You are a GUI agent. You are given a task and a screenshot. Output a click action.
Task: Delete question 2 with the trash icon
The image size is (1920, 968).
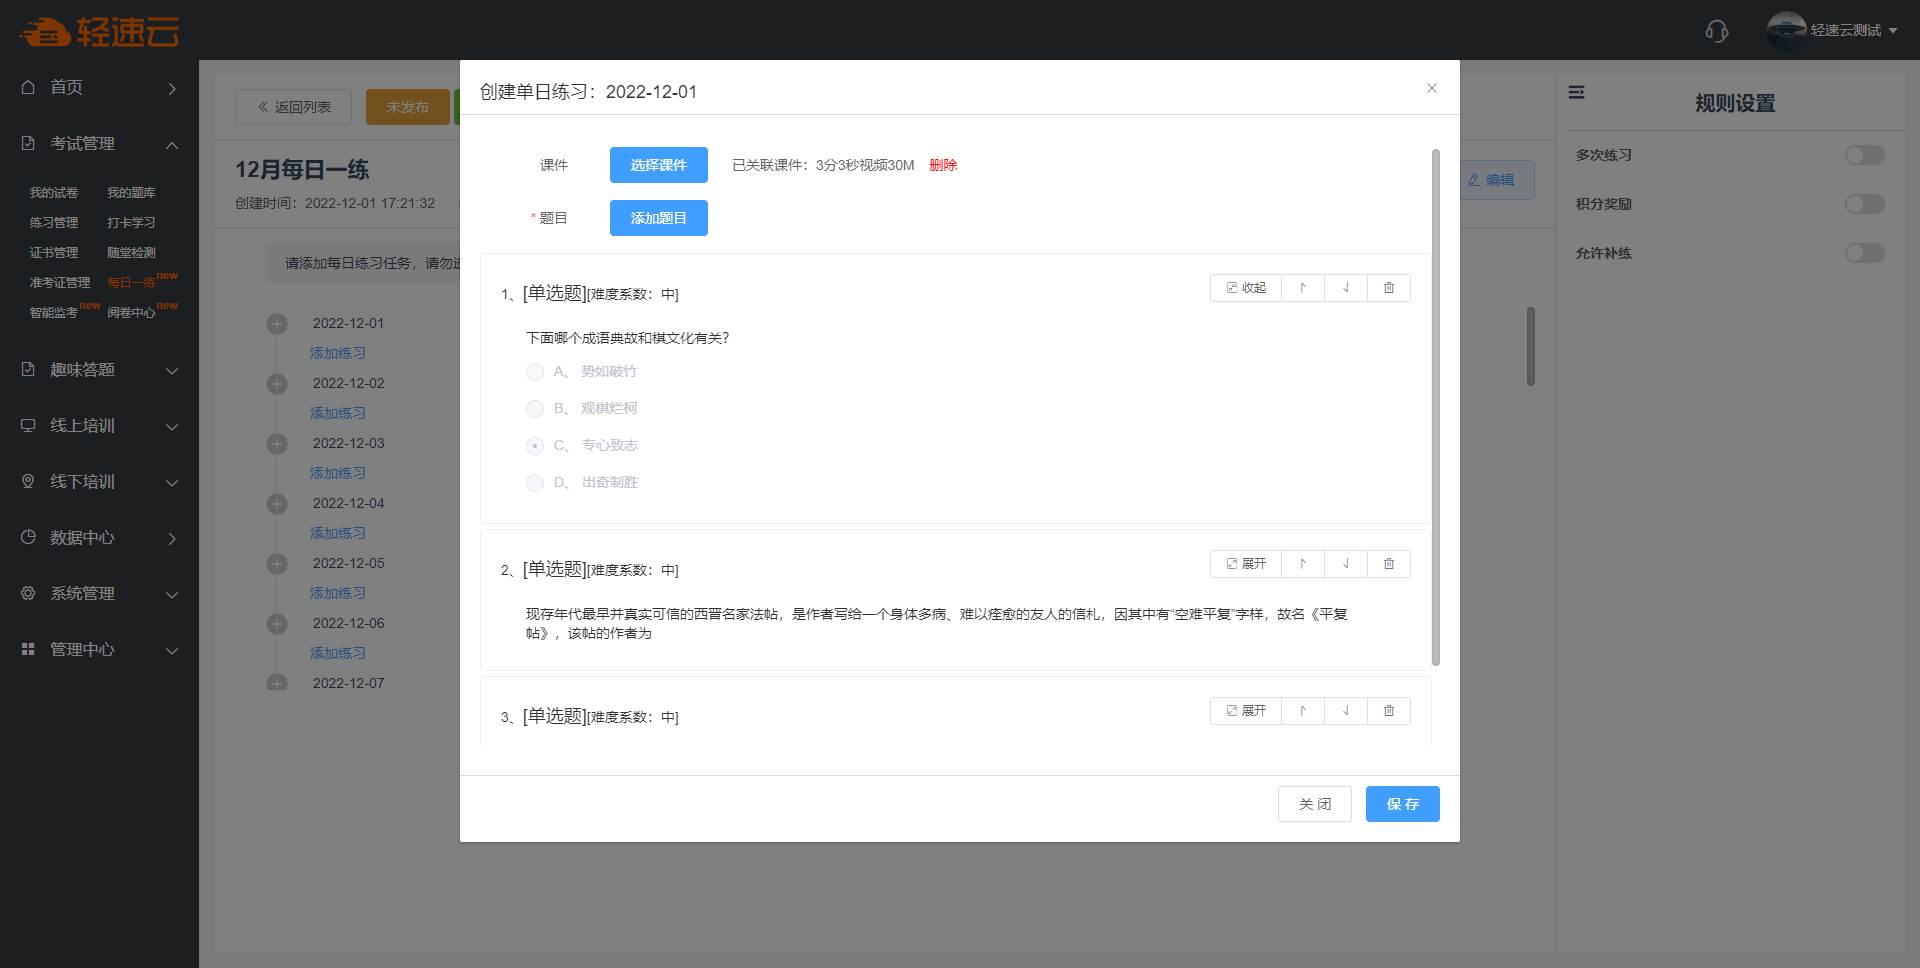click(x=1388, y=564)
